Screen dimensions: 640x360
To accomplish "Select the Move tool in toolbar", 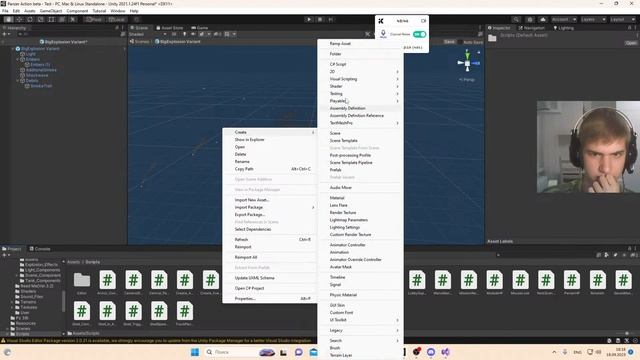I will 19,19.
